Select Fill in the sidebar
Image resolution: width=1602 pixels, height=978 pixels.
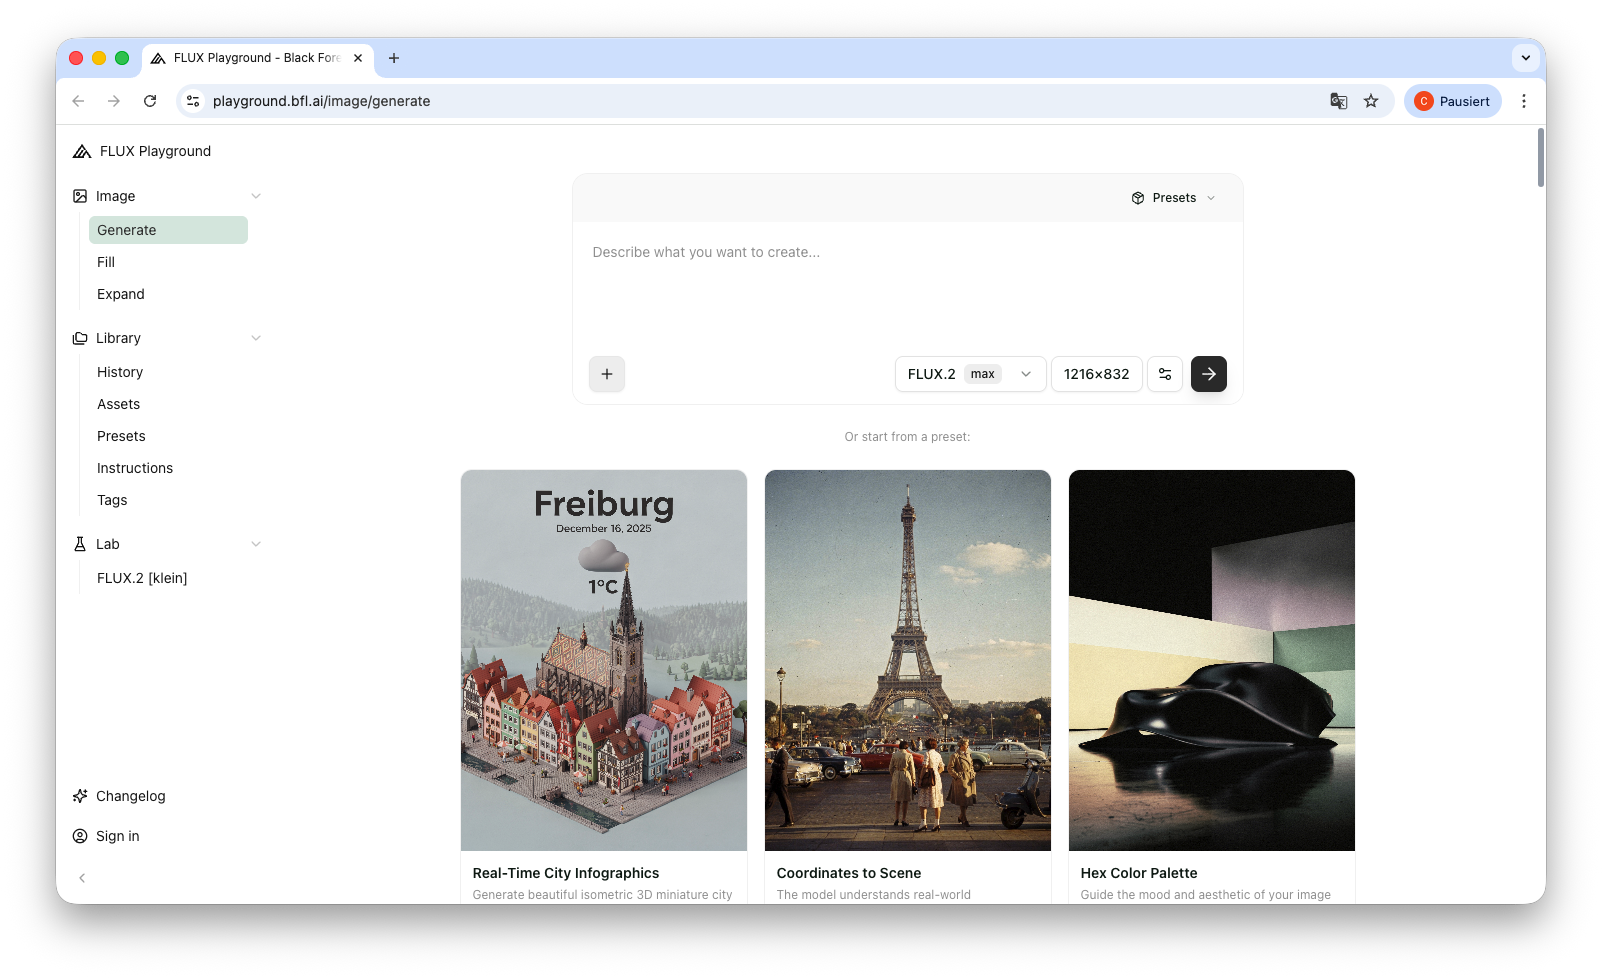click(106, 262)
